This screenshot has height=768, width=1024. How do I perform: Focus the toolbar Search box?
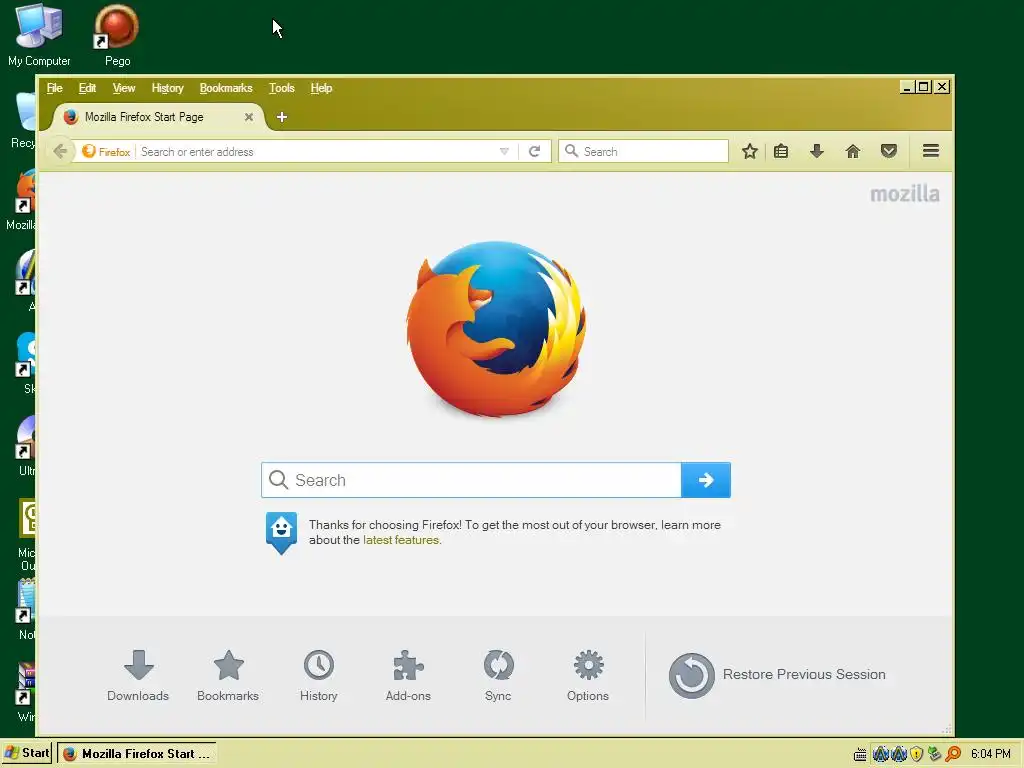[643, 152]
